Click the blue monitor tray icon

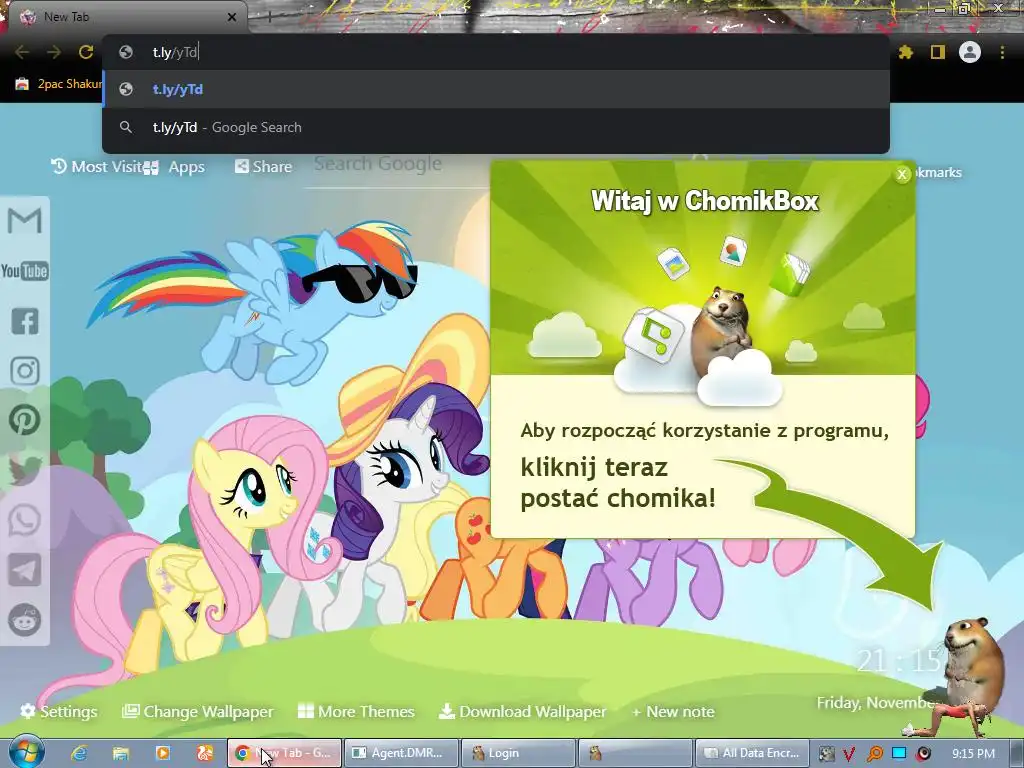tap(899, 753)
